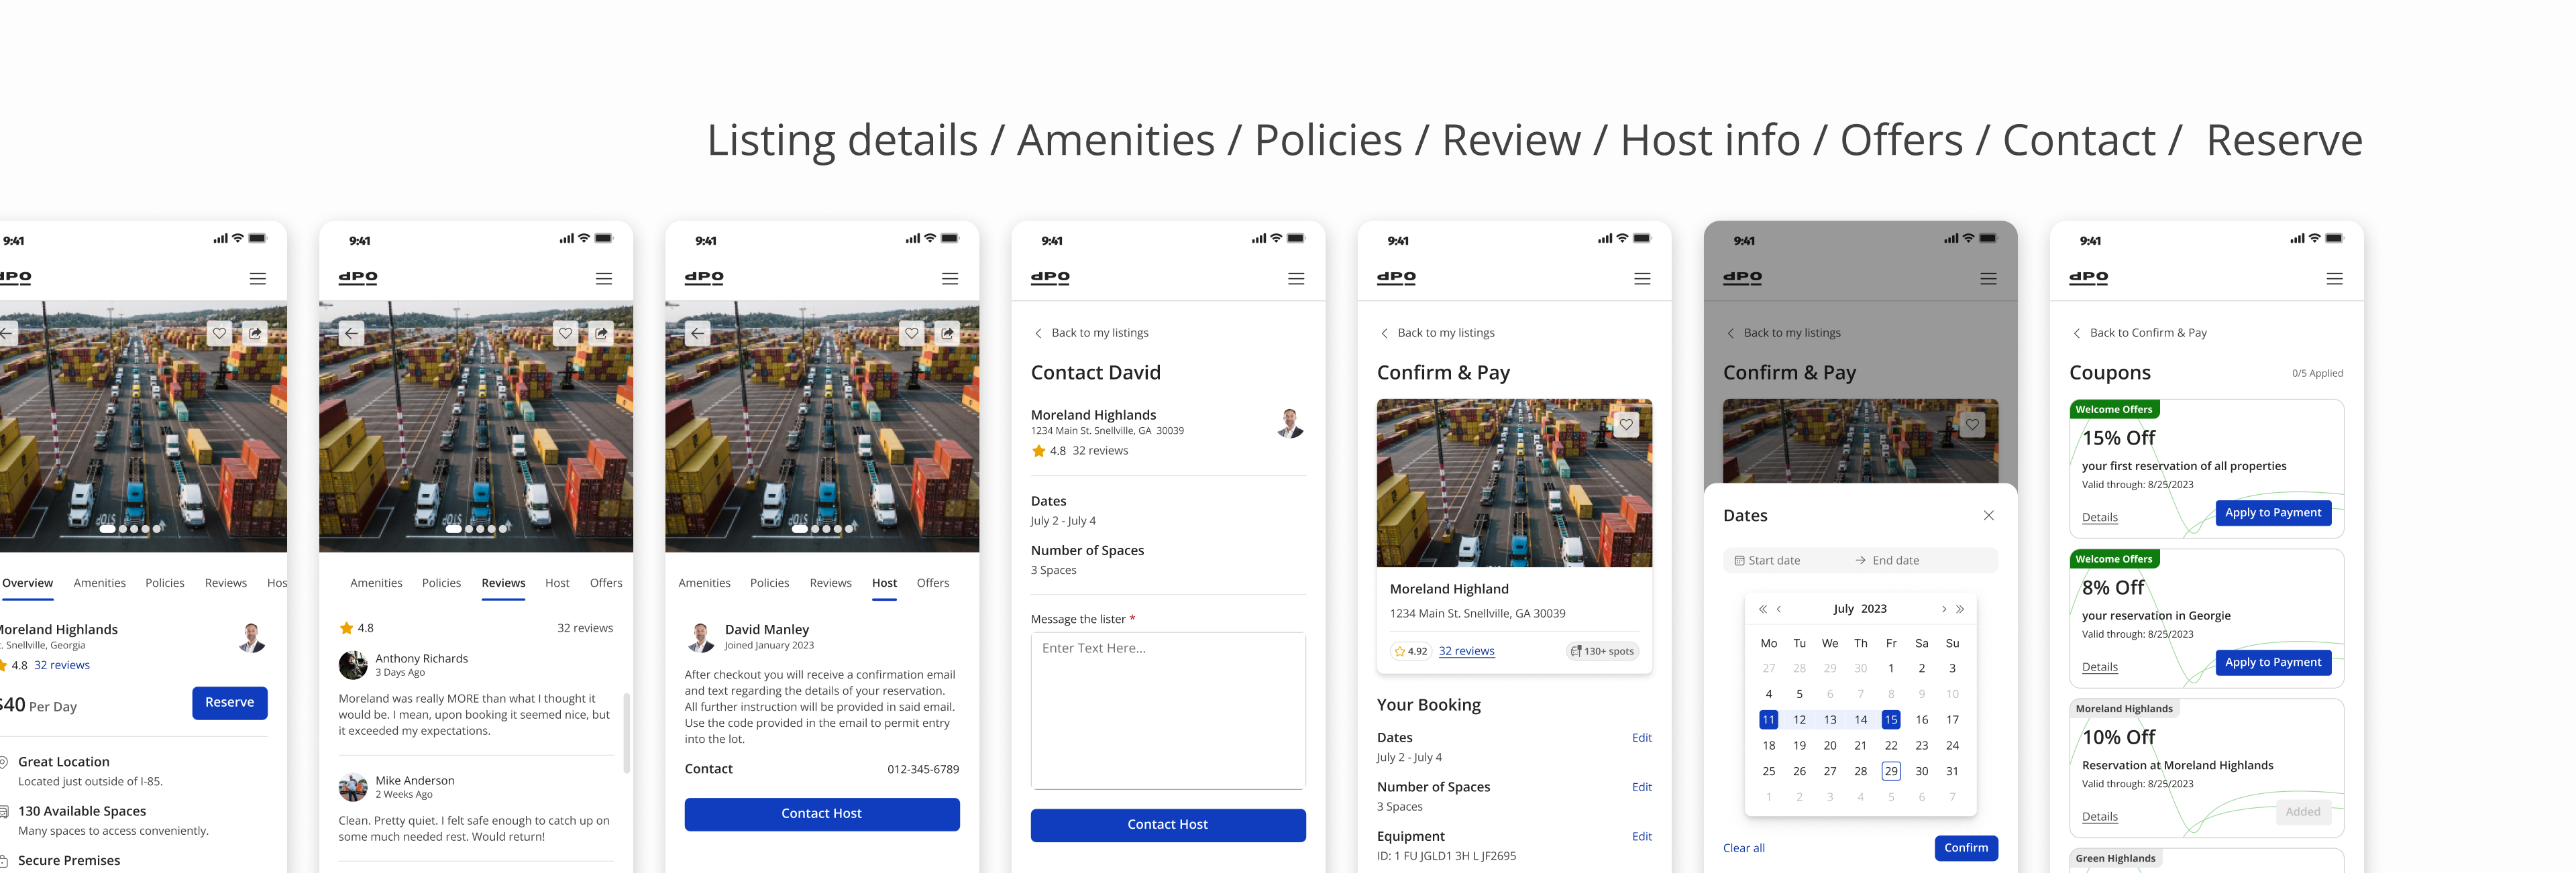
Task: Click Clear all in Dates sheet
Action: (x=1743, y=848)
